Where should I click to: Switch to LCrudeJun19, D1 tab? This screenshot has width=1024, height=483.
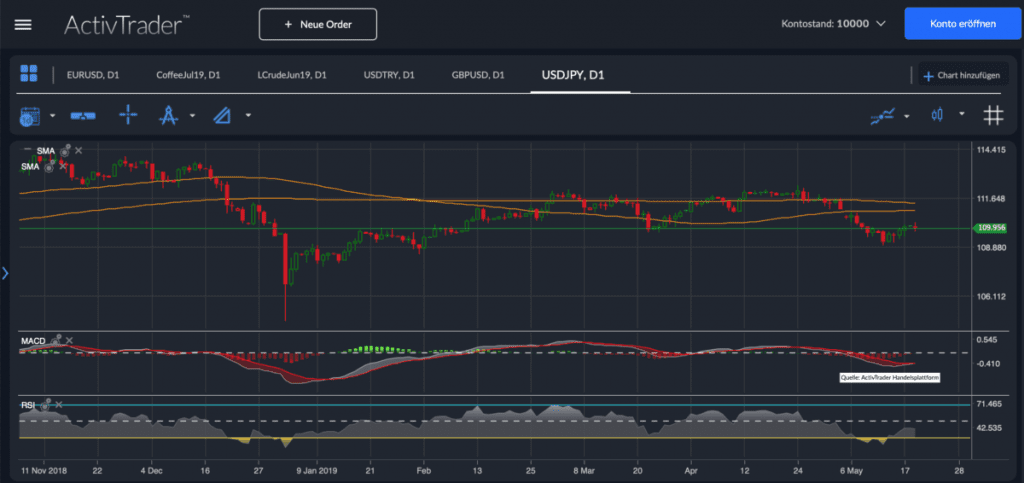click(291, 75)
